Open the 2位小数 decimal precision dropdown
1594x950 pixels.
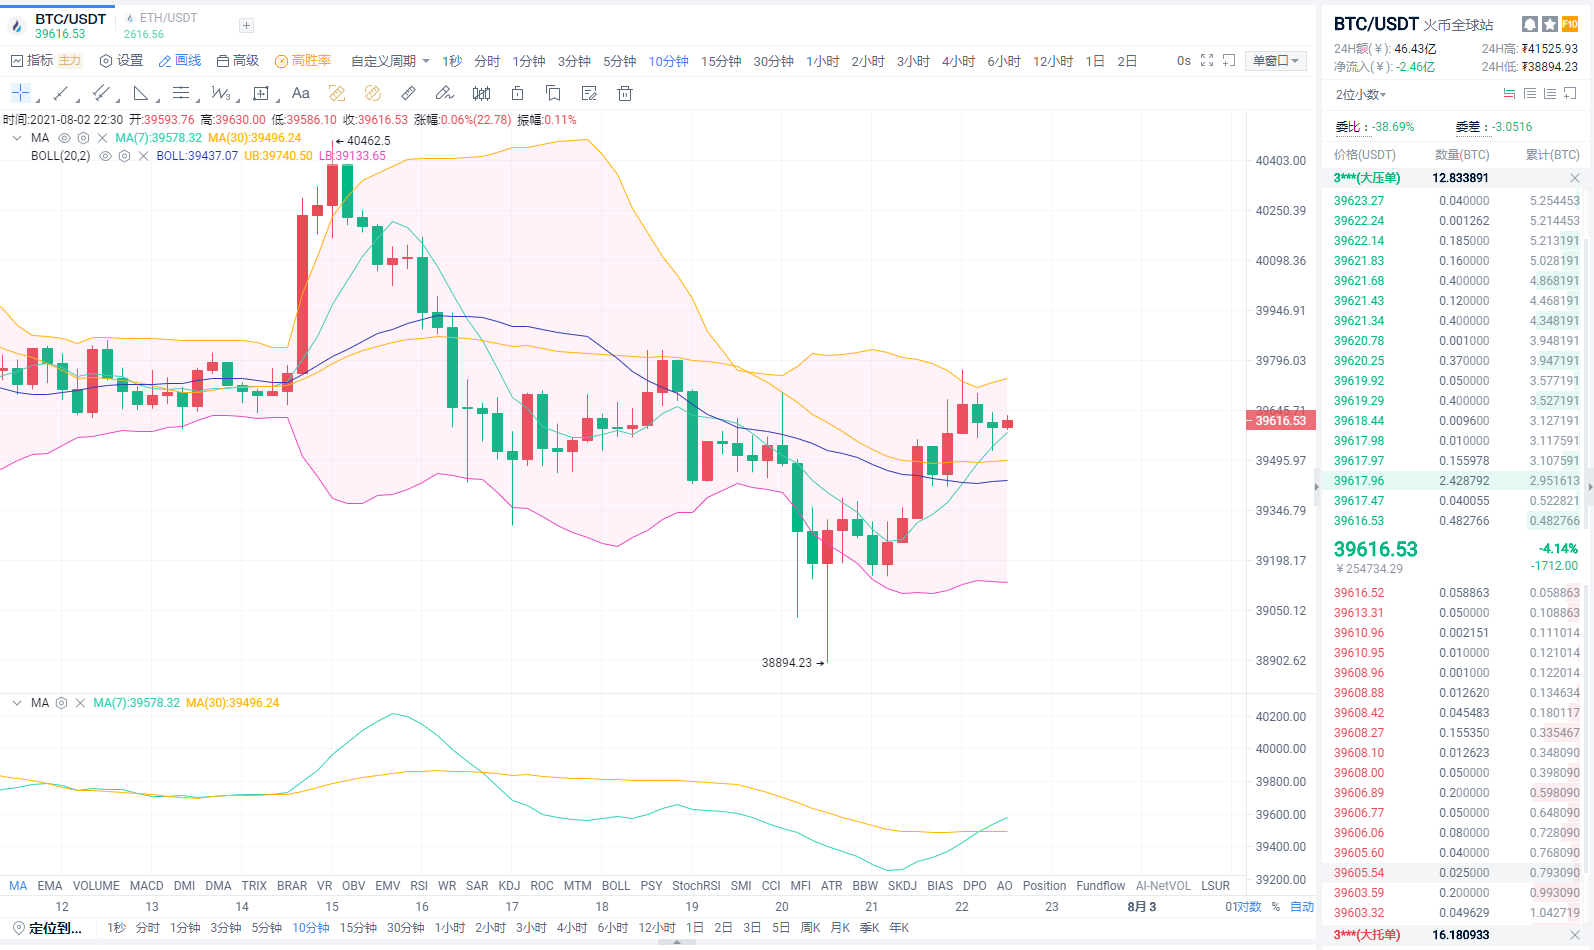click(x=1361, y=94)
